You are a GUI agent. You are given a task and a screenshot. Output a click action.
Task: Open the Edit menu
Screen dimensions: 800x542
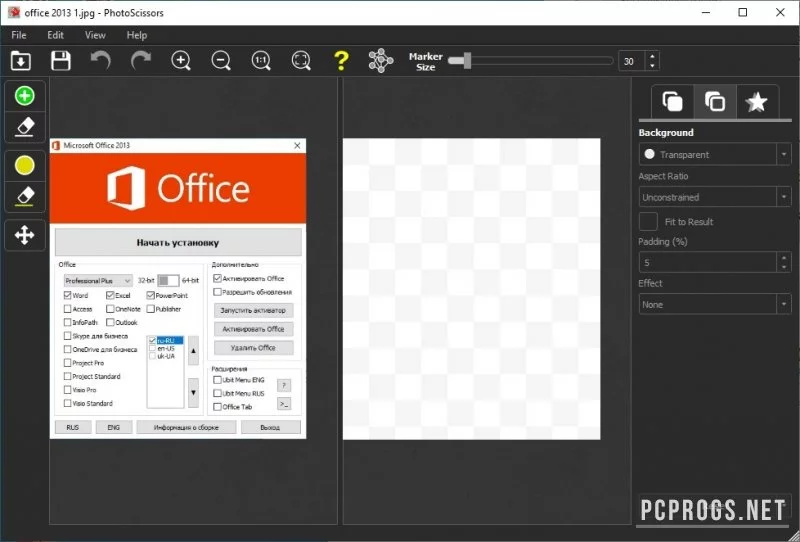coord(55,35)
